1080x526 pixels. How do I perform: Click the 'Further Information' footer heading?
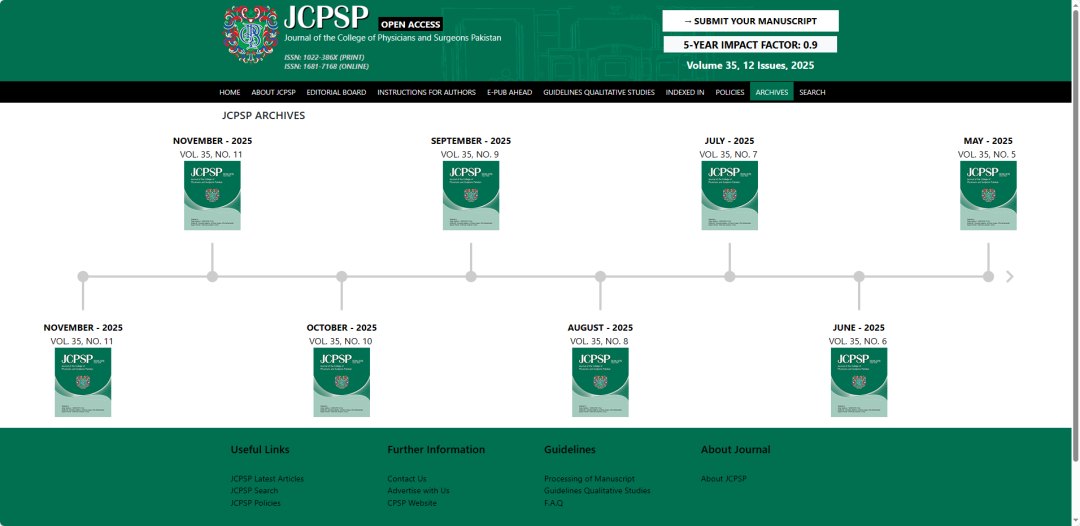(436, 450)
